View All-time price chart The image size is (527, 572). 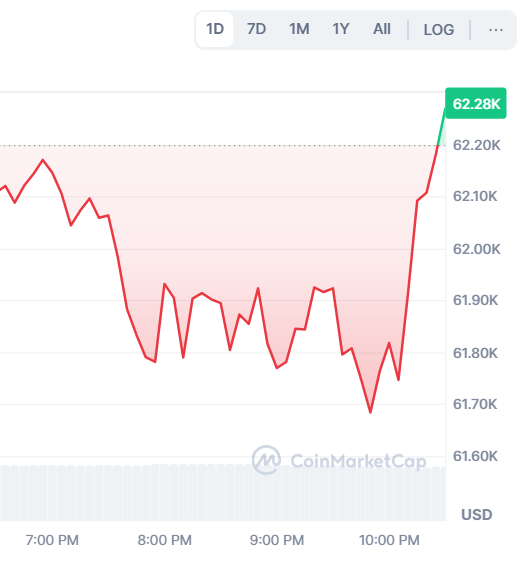tap(382, 29)
